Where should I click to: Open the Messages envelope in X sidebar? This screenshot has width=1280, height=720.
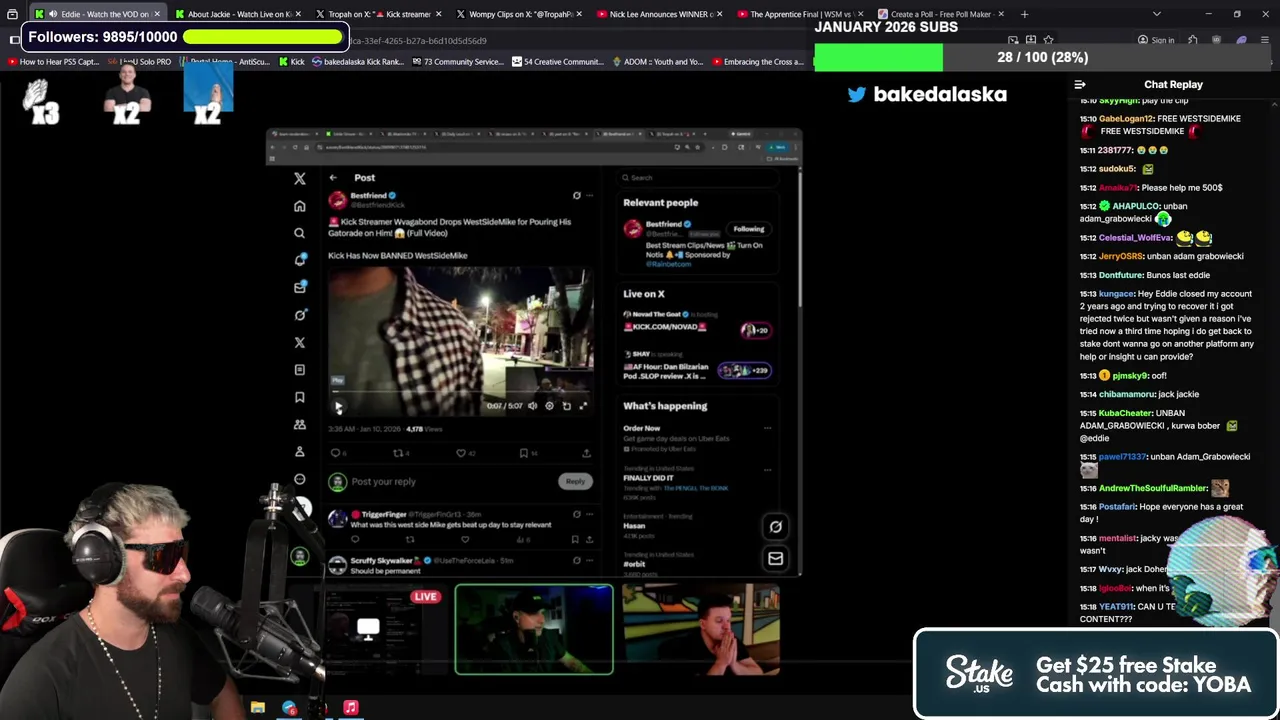(299, 287)
